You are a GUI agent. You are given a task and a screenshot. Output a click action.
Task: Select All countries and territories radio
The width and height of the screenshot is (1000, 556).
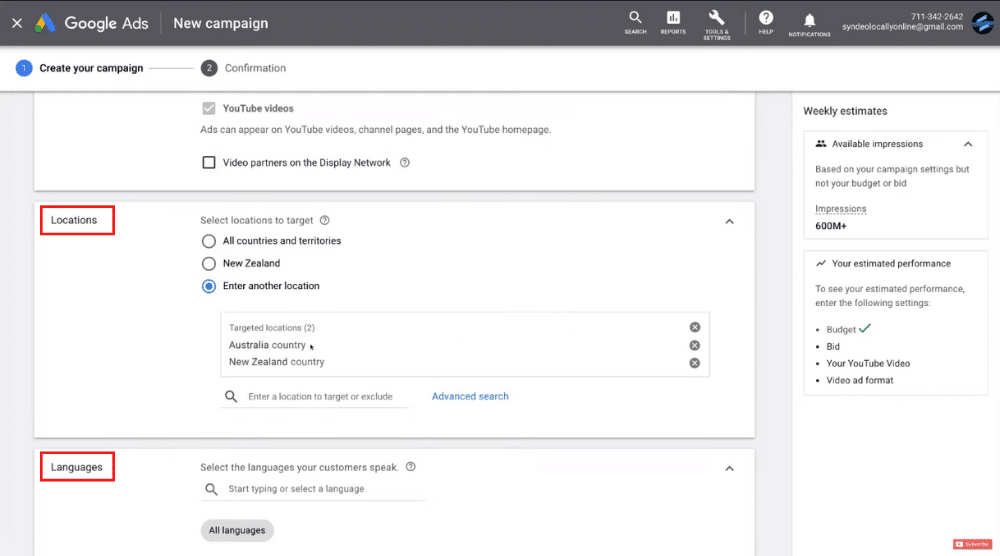pyautogui.click(x=209, y=241)
